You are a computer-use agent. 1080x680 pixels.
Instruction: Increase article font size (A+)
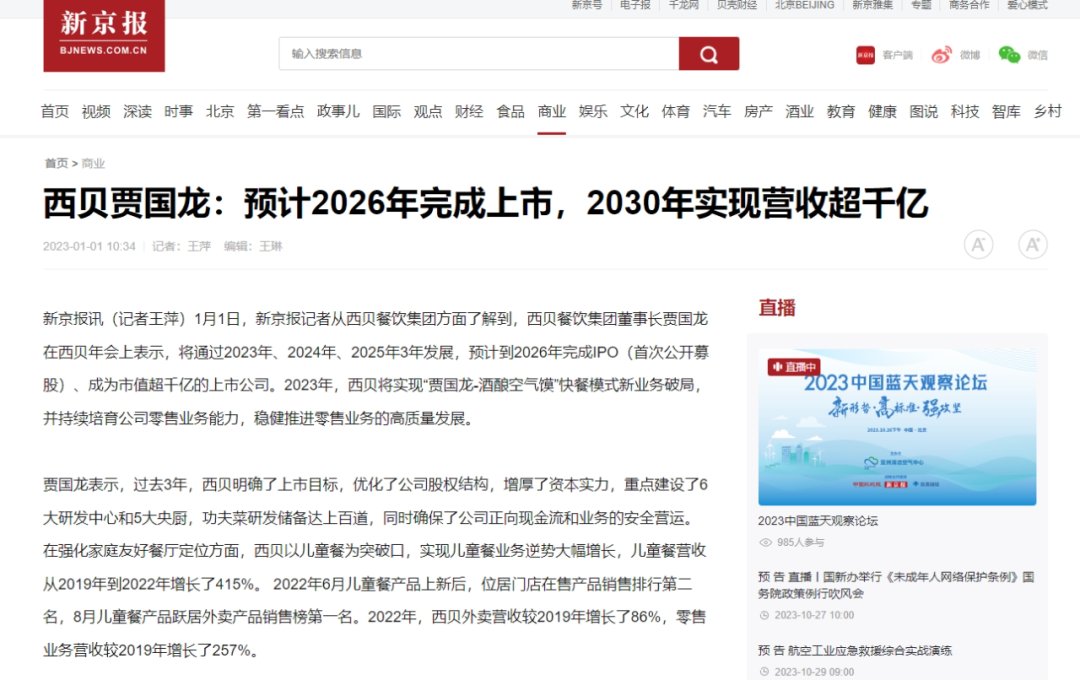tap(1032, 244)
